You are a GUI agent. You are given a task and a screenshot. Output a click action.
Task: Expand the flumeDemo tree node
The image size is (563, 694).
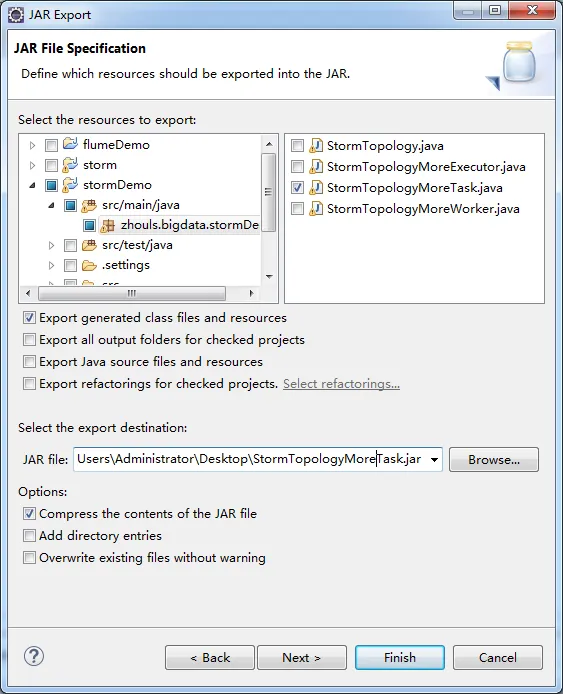32,145
